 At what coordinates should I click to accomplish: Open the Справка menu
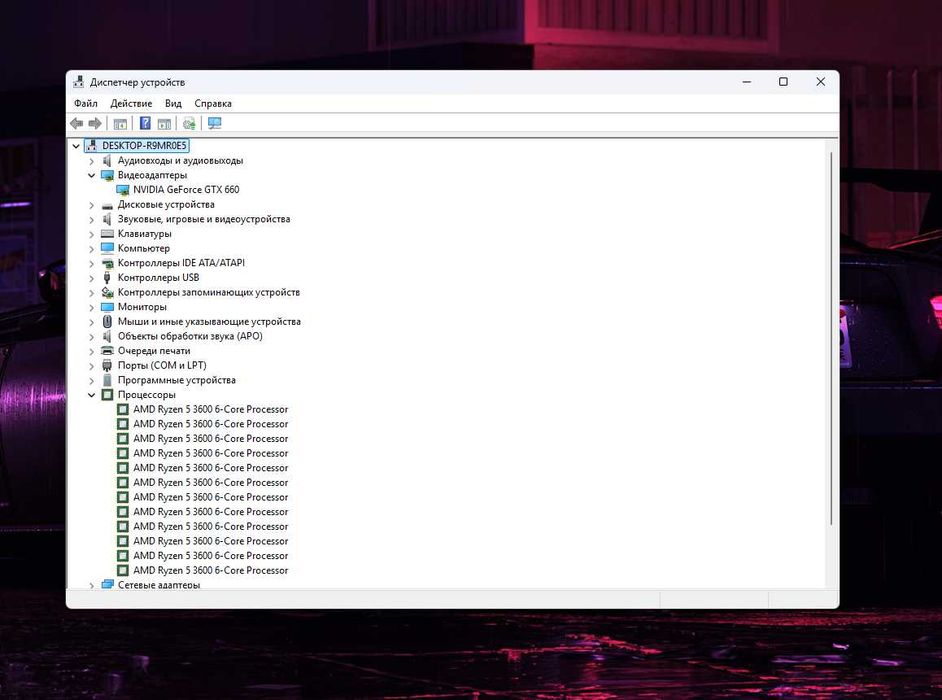(213, 103)
